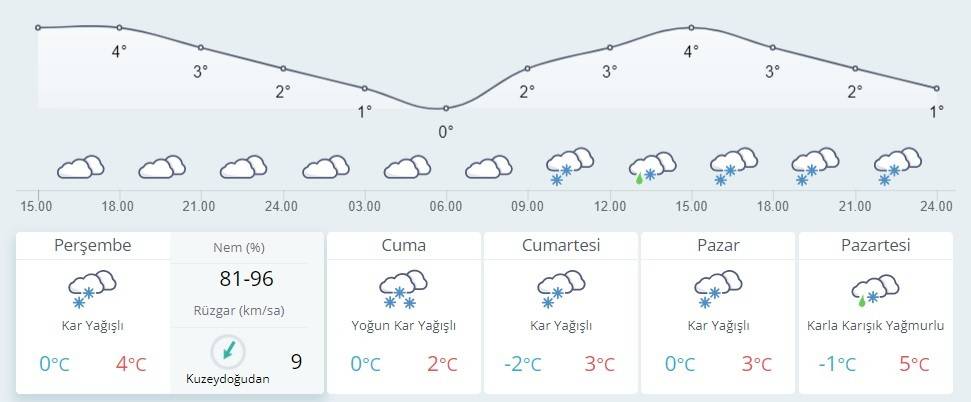Click Pazartesi sleet weather icon

click(x=873, y=288)
